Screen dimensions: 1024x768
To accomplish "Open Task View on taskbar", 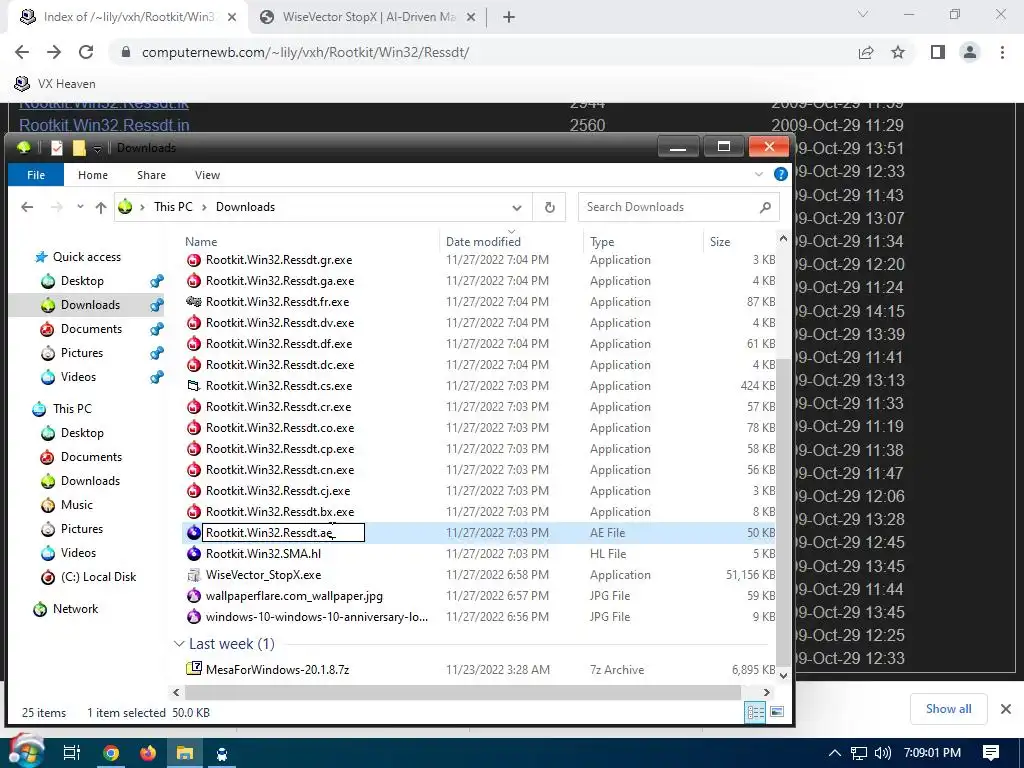I will (72, 753).
